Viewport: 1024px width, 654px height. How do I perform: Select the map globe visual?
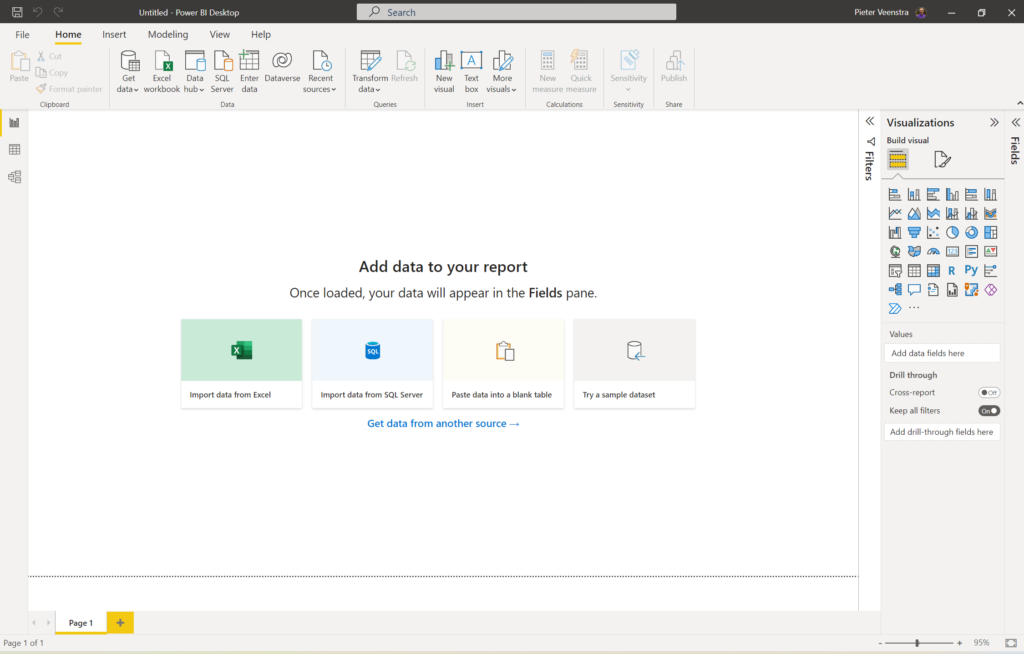coord(895,252)
